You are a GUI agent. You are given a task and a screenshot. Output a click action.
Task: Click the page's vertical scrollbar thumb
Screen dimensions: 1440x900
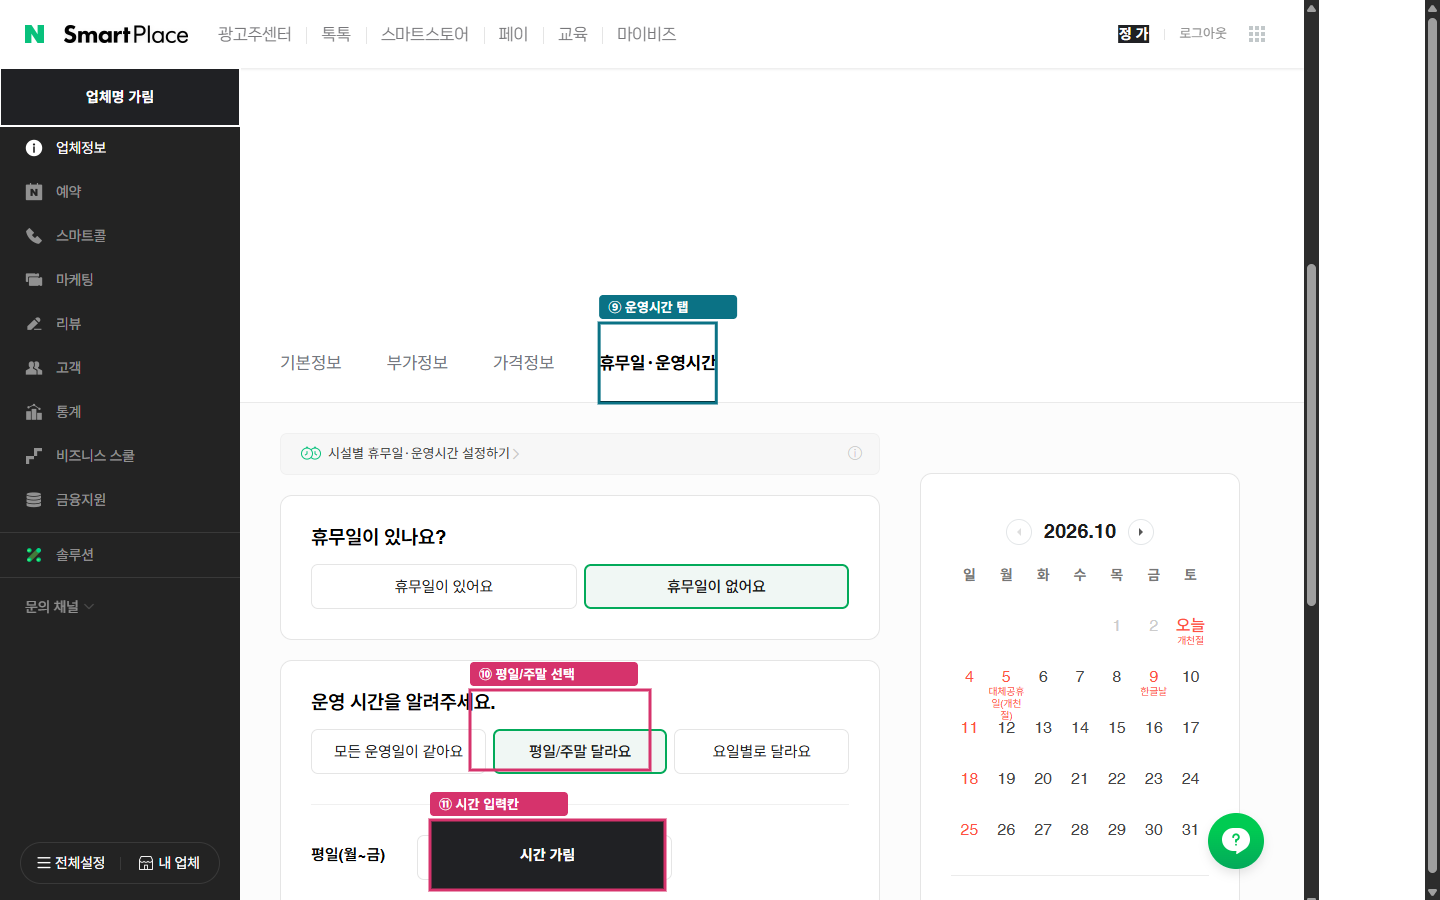coord(1311,435)
